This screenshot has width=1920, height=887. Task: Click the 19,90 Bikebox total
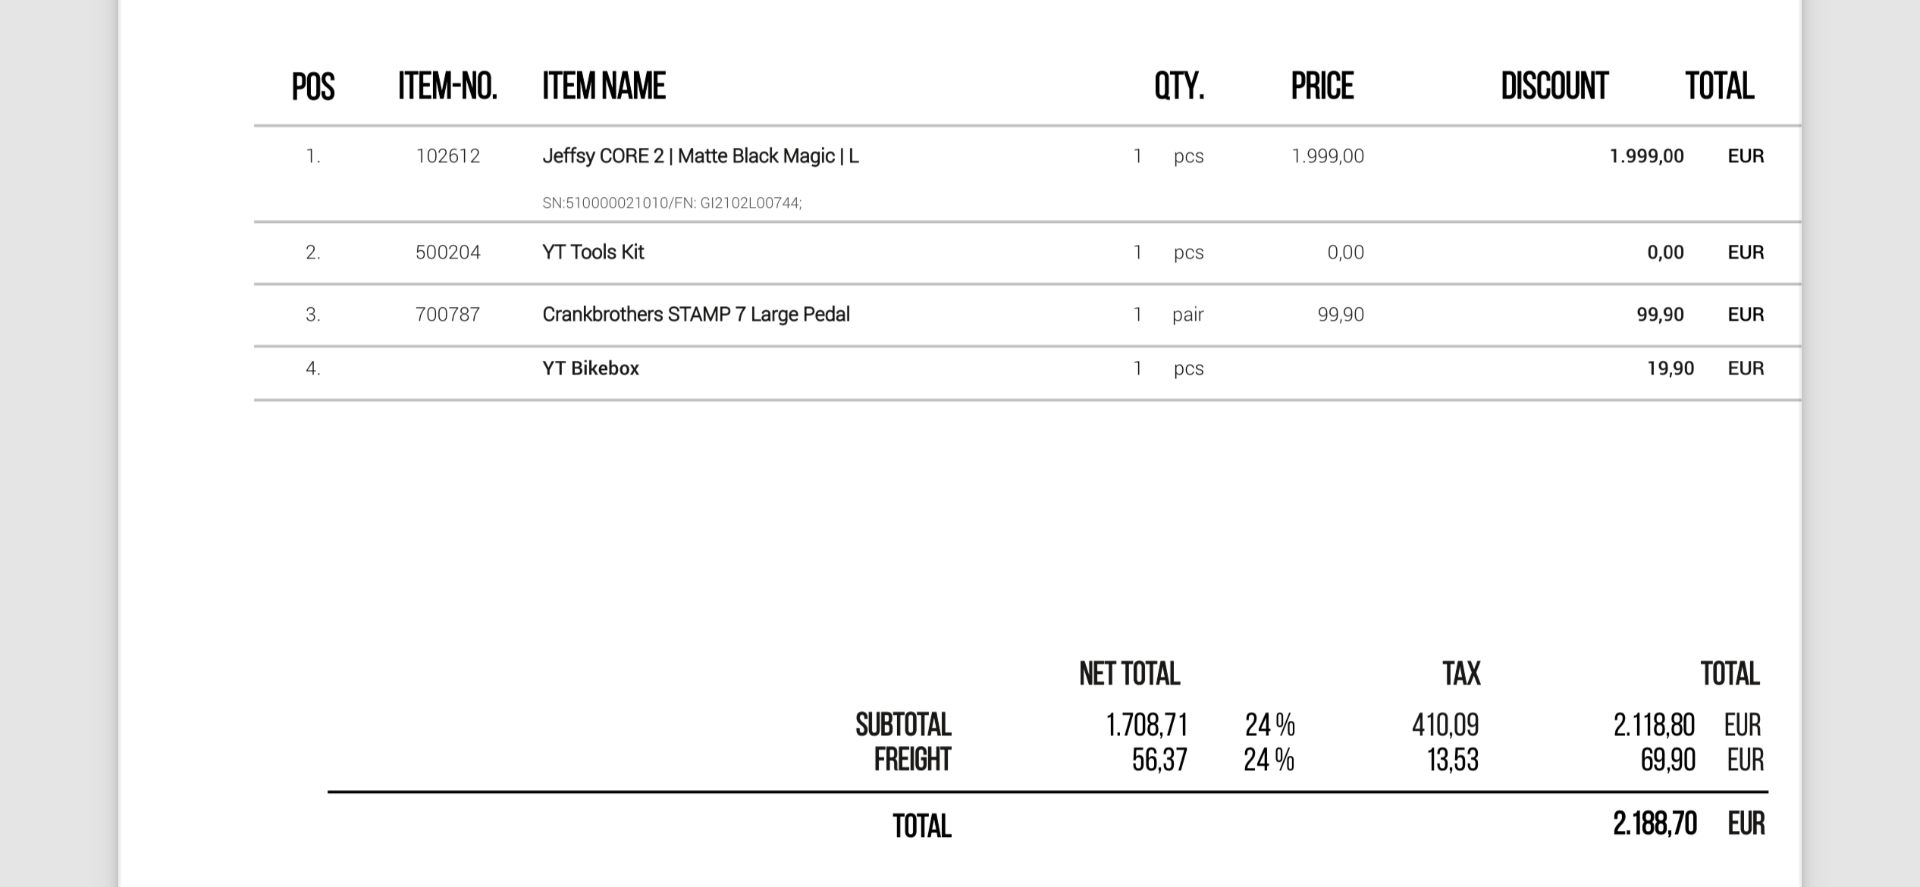1670,368
